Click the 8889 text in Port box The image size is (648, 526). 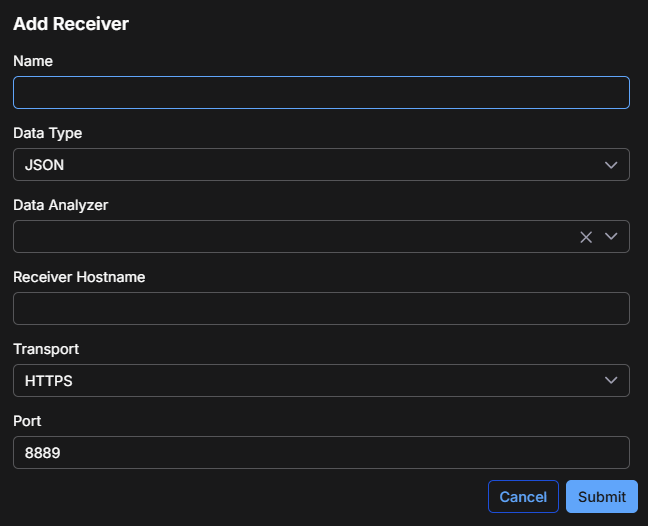(x=43, y=453)
